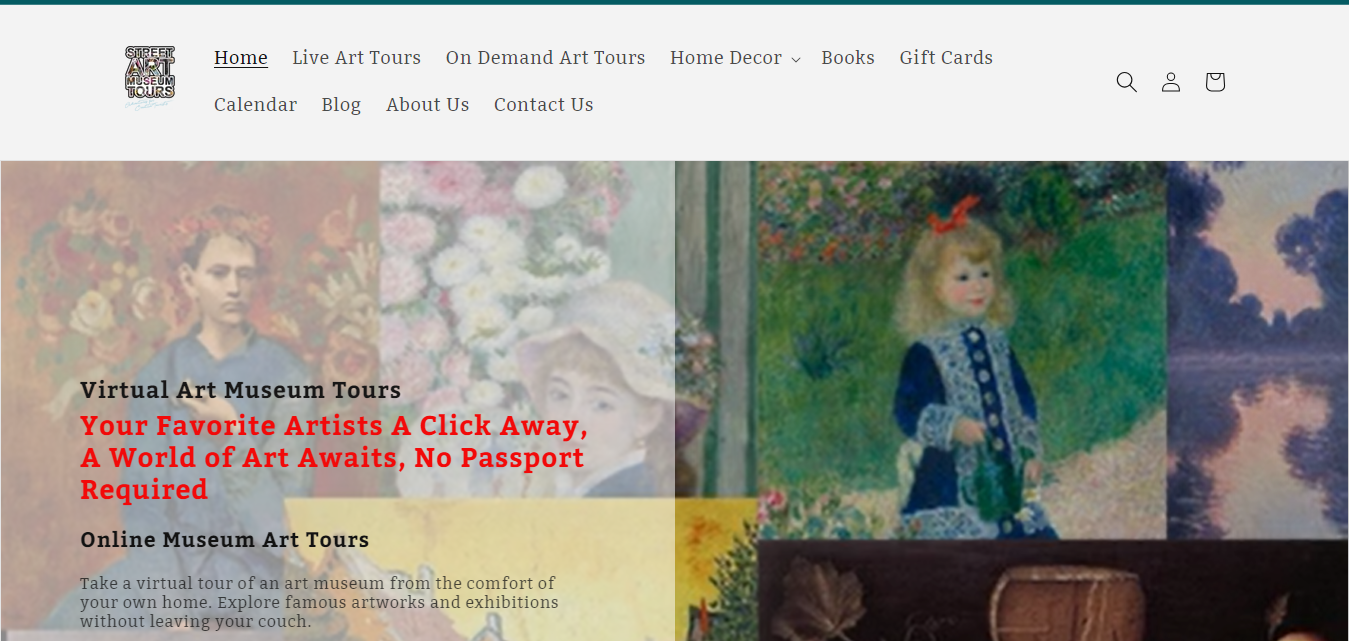Select the 'Virtual Art Museum Tours' heading
This screenshot has width=1349, height=641.
pyautogui.click(x=240, y=390)
